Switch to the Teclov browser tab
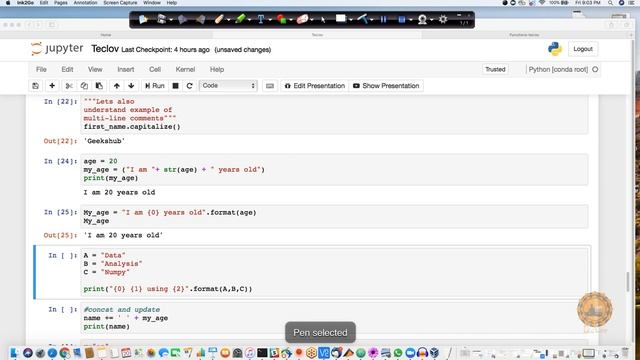The width and height of the screenshot is (640, 360). pos(317,35)
